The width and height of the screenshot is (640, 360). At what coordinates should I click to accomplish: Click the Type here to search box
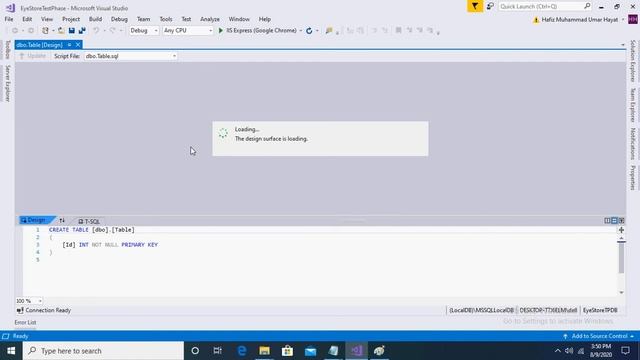[103, 351]
